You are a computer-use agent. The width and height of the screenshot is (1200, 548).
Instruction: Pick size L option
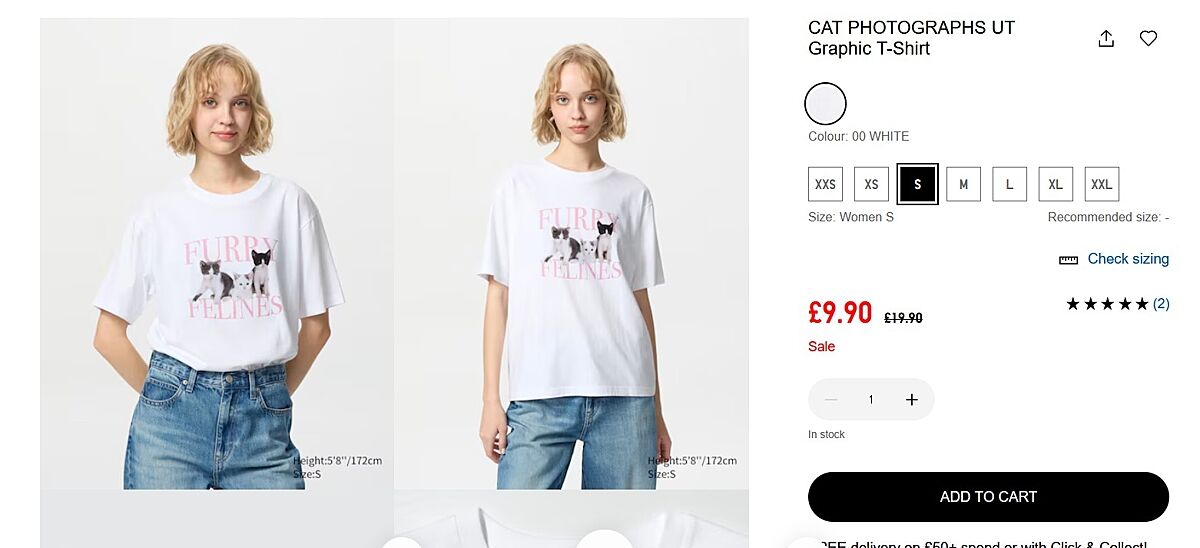coord(1009,185)
